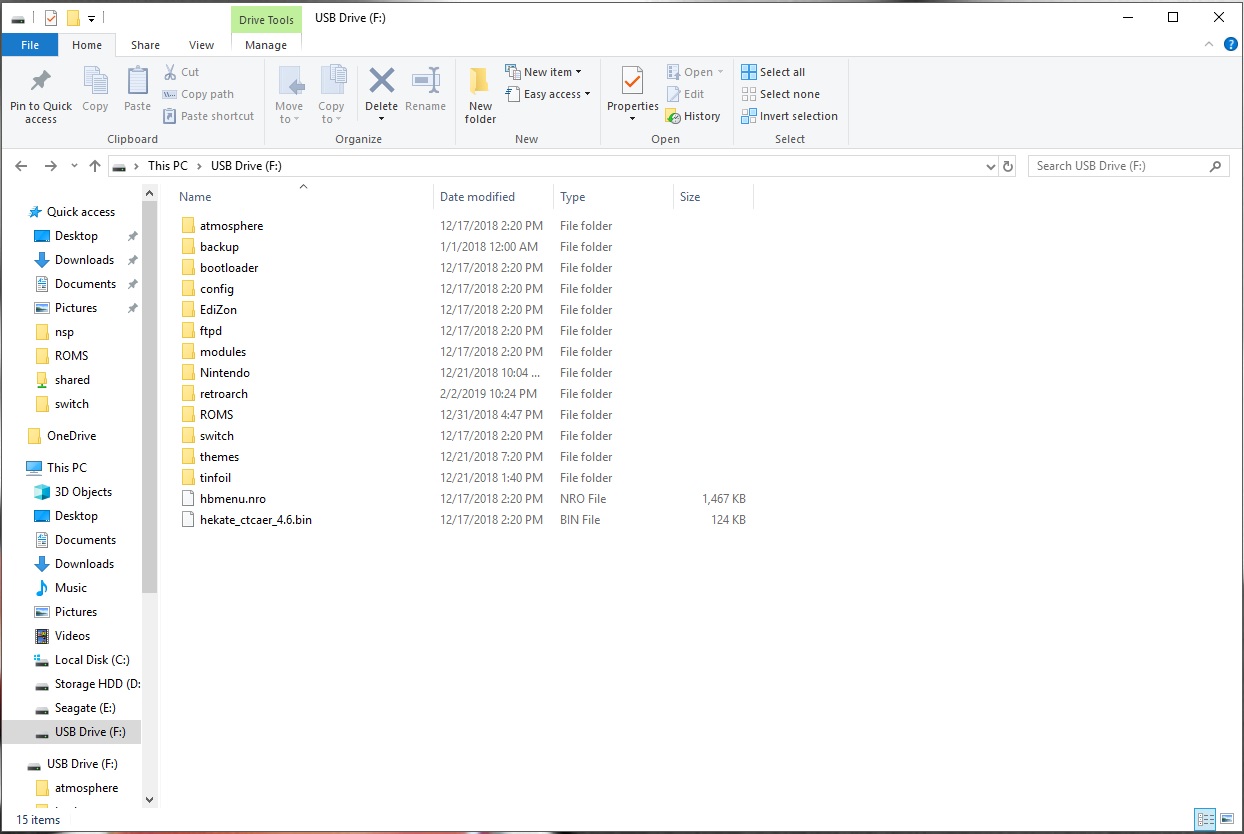The width and height of the screenshot is (1244, 834).
Task: Sort by Type column header
Action: pos(613,197)
